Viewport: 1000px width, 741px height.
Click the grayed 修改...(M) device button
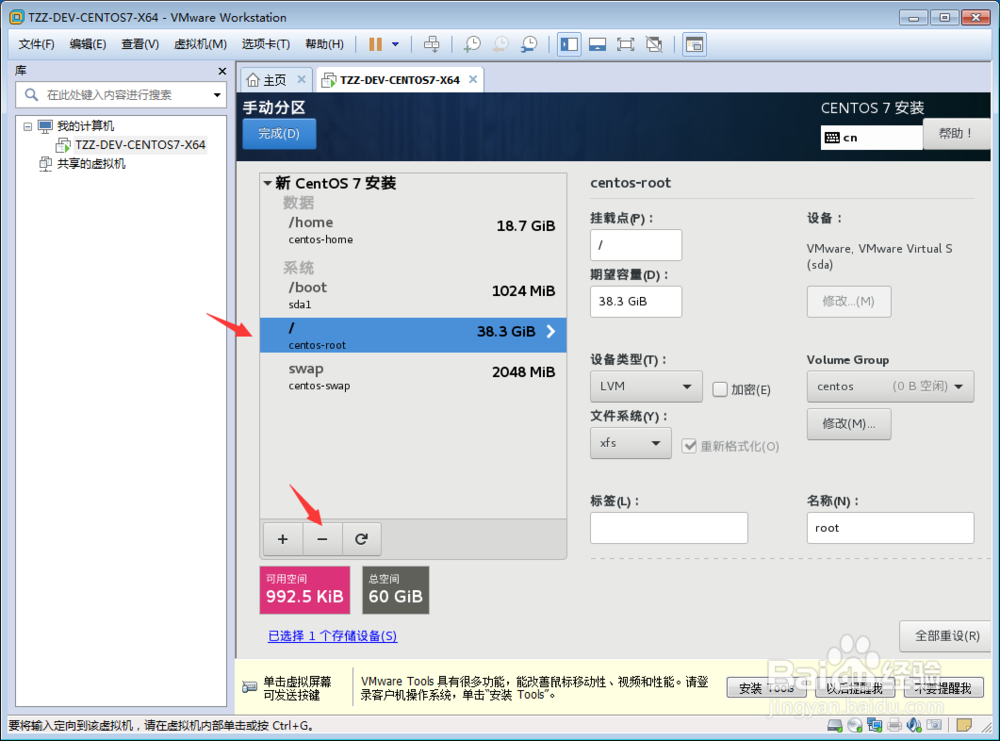[x=849, y=302]
